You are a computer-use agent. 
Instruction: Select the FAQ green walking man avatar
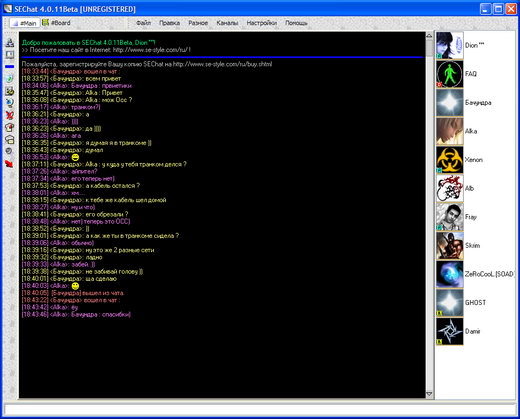point(450,74)
